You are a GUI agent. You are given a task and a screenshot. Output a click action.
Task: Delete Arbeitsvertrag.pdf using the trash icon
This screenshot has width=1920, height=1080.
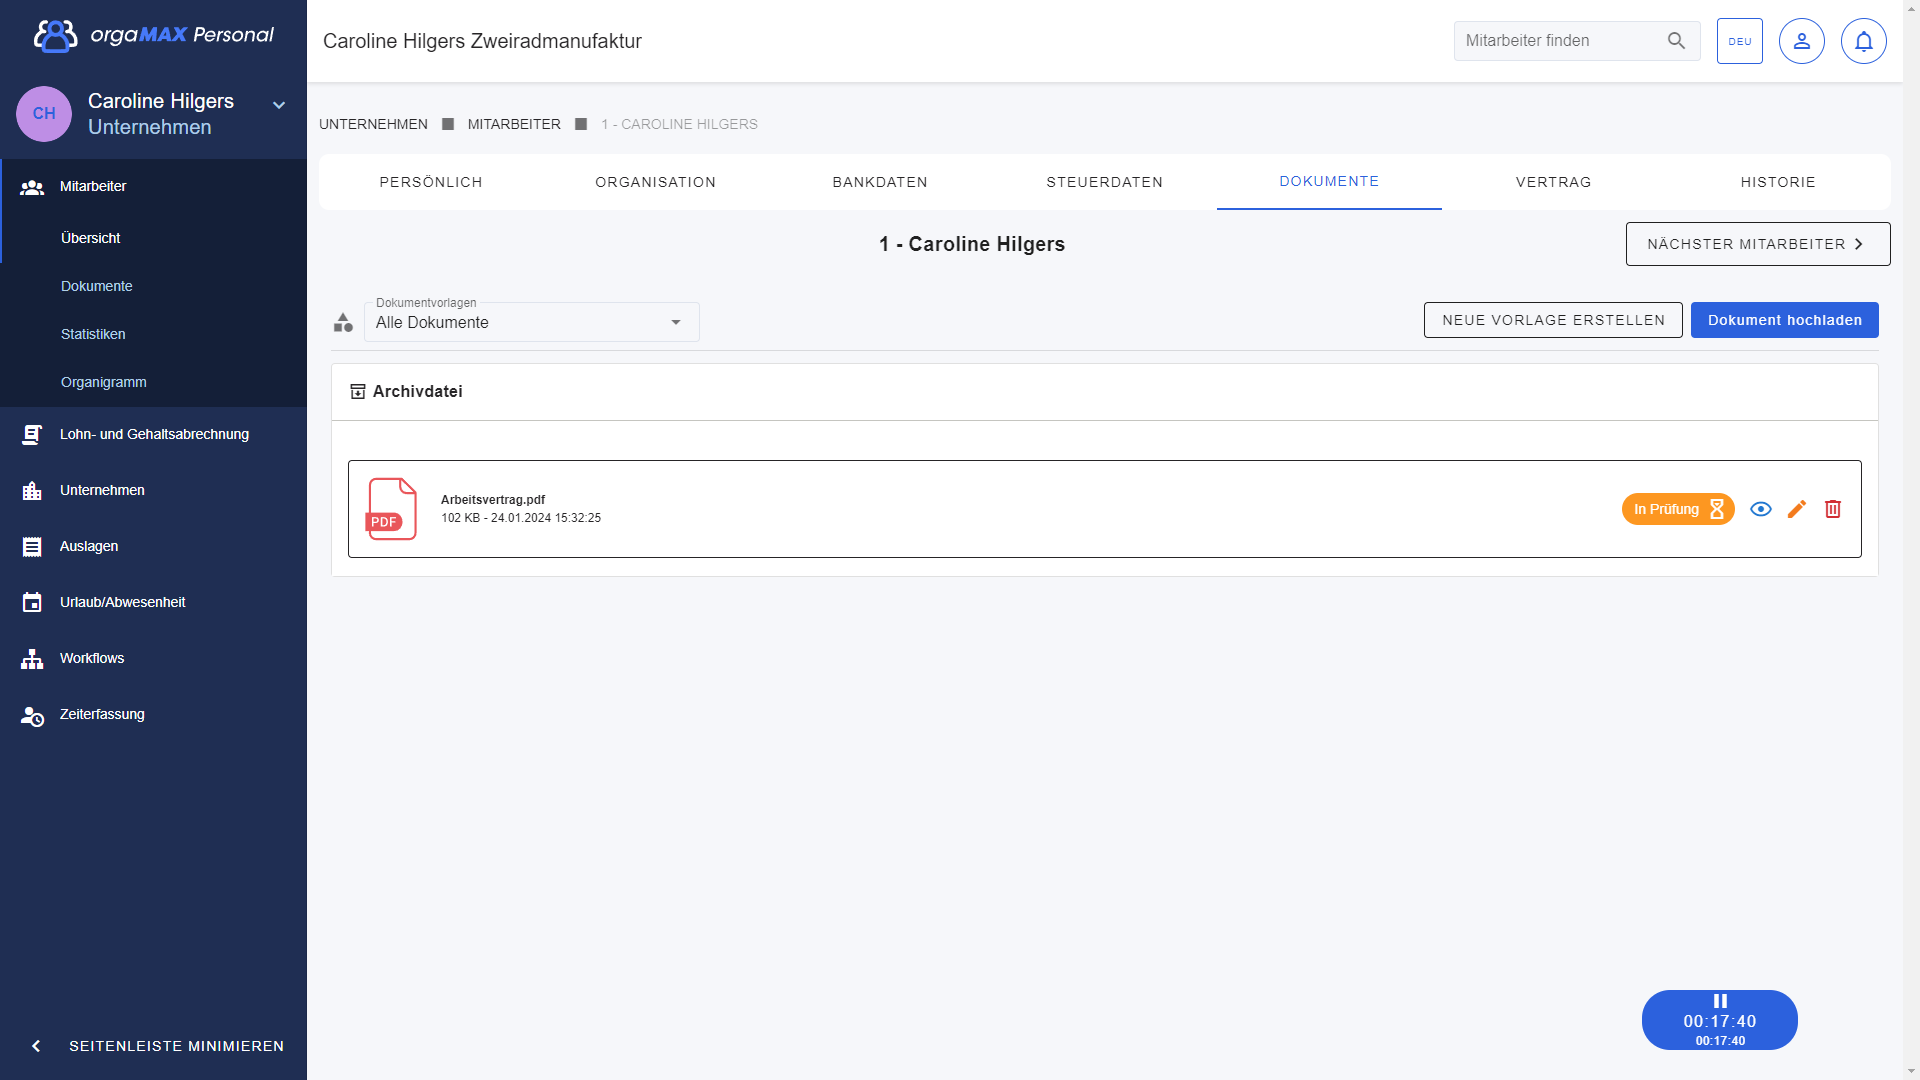point(1833,509)
